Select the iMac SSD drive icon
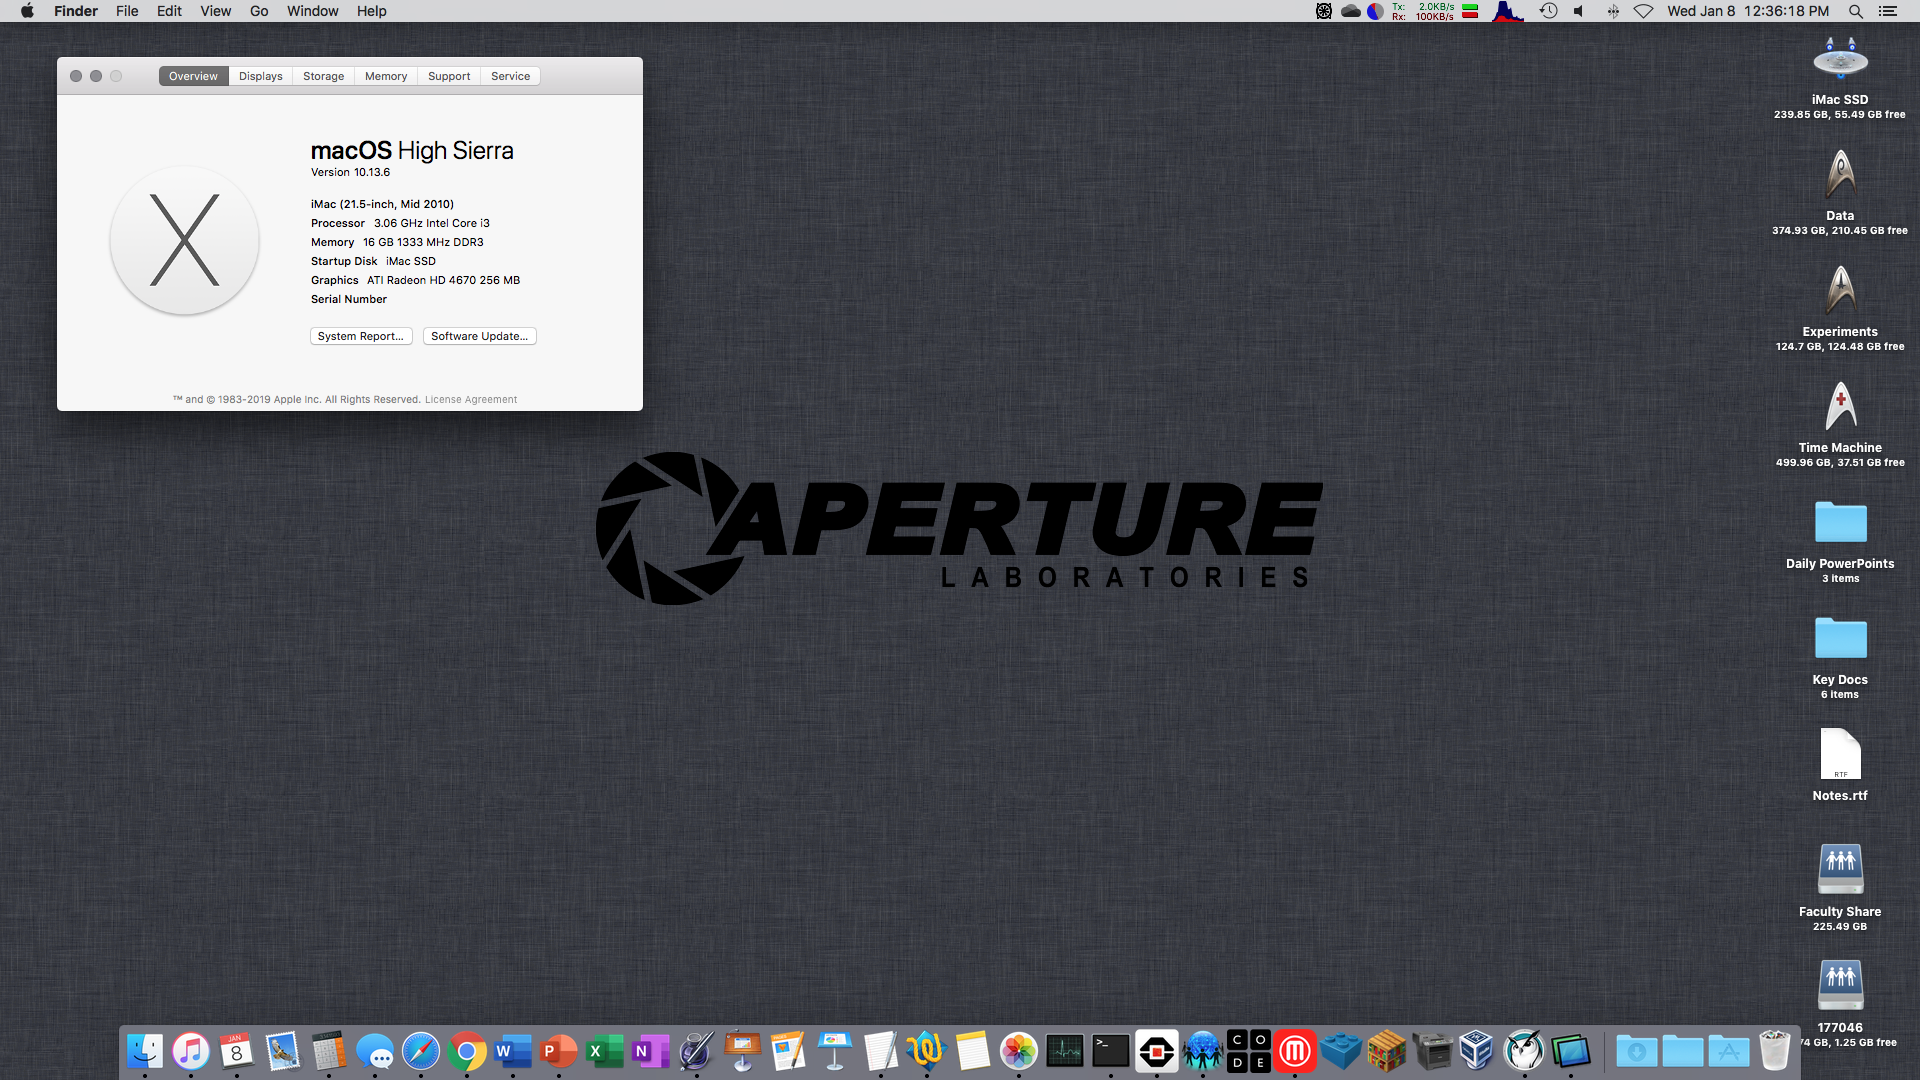Image resolution: width=1920 pixels, height=1080 pixels. pos(1840,60)
